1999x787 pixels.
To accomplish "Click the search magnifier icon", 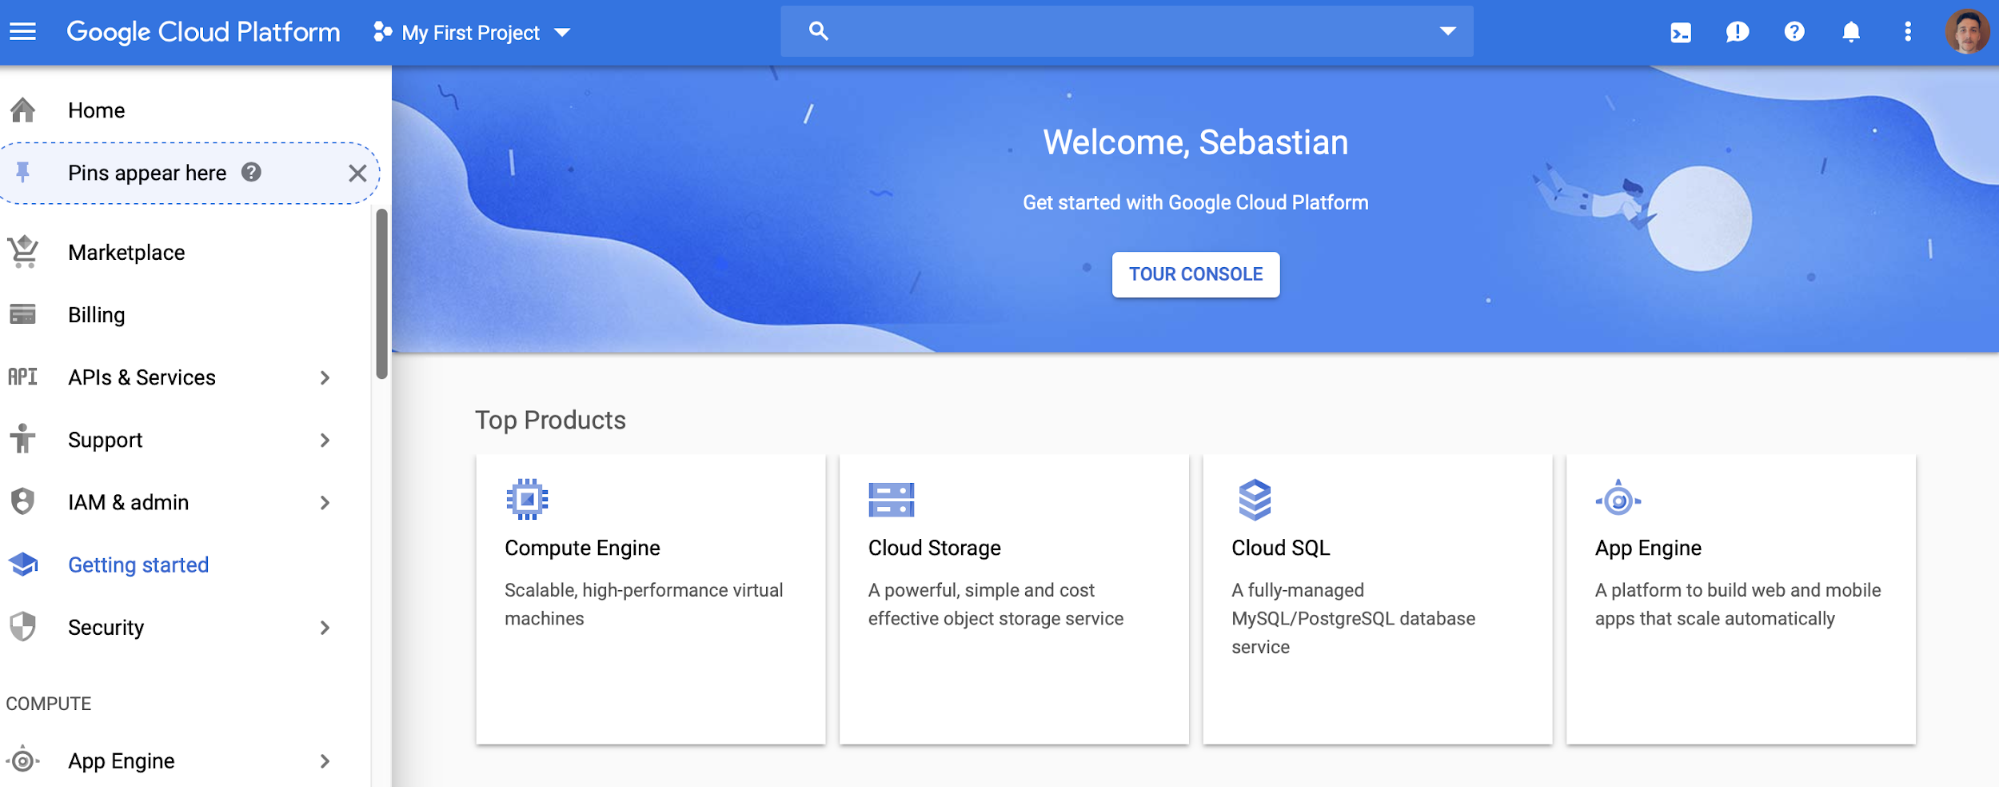I will 819,31.
